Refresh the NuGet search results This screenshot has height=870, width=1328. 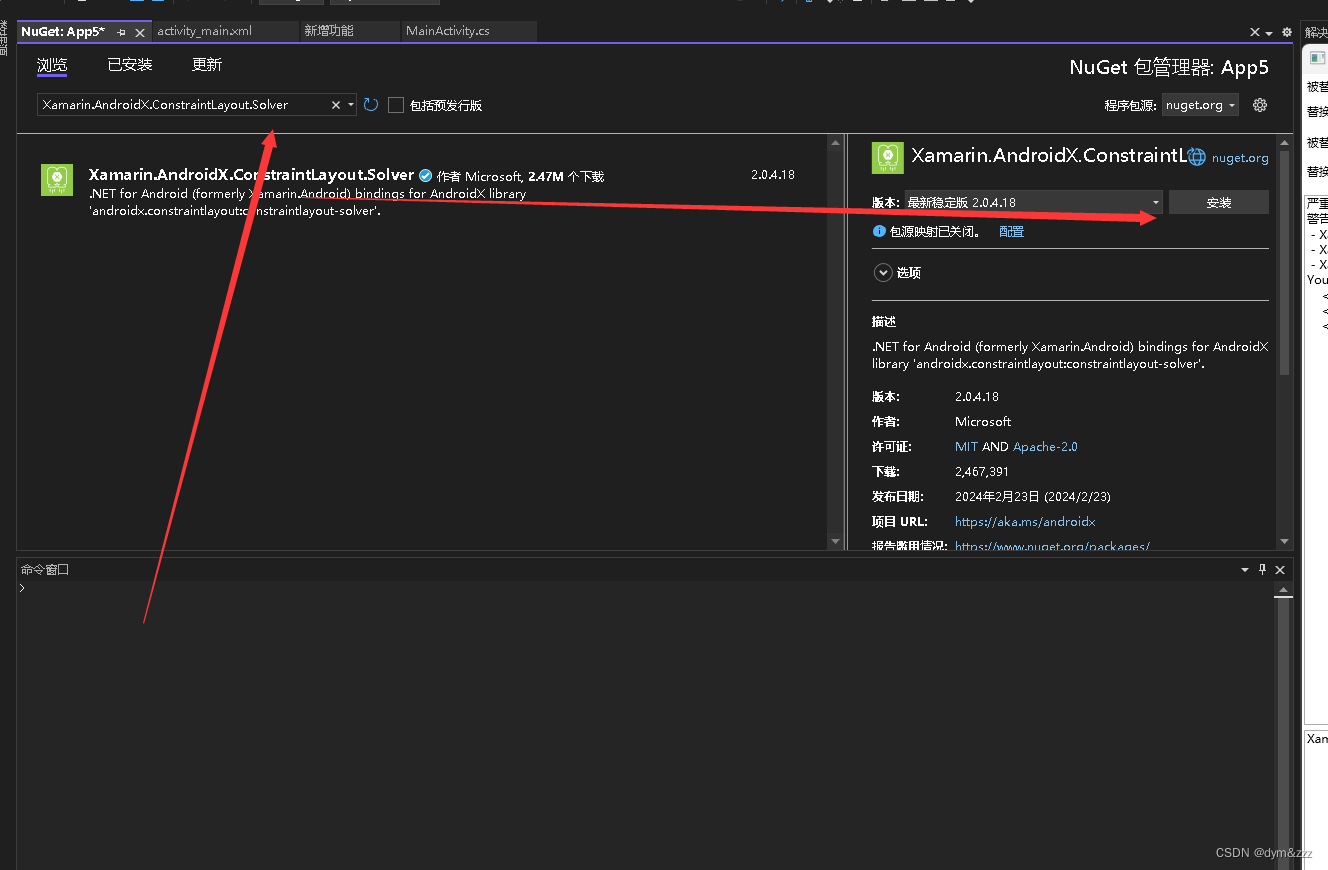coord(371,104)
